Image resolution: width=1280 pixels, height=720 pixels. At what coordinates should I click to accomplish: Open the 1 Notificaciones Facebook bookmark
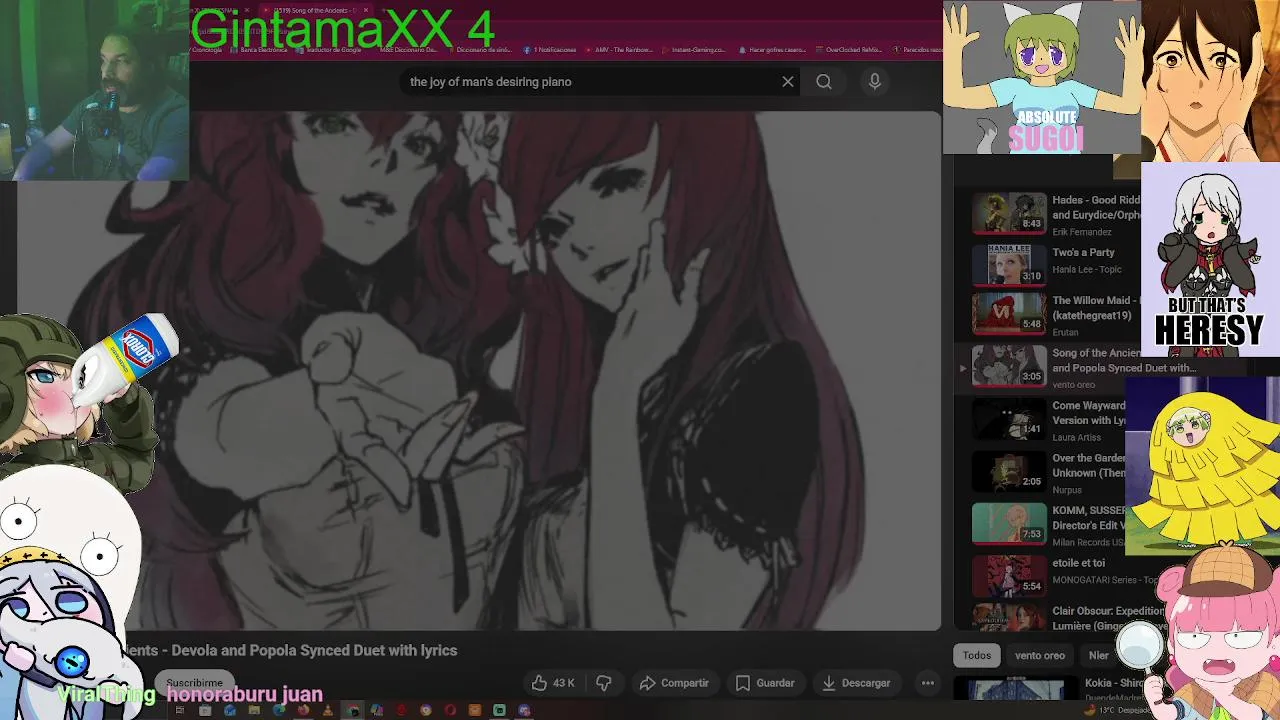pyautogui.click(x=550, y=50)
